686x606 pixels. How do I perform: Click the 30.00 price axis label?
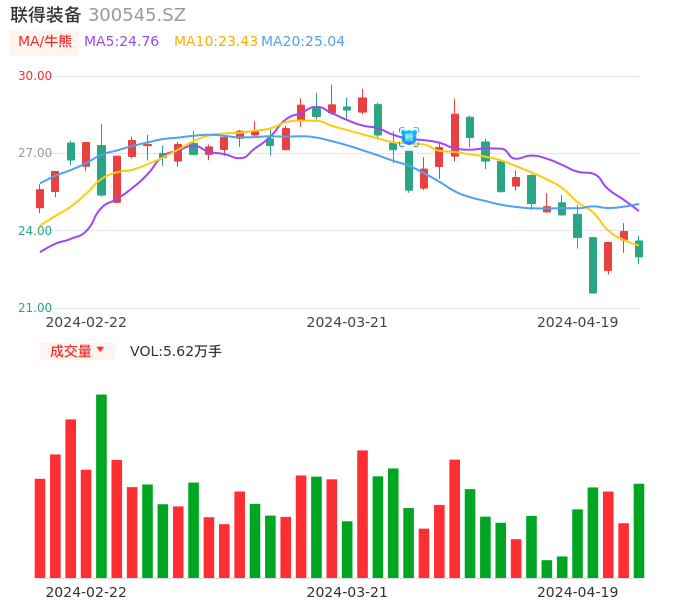coord(35,76)
